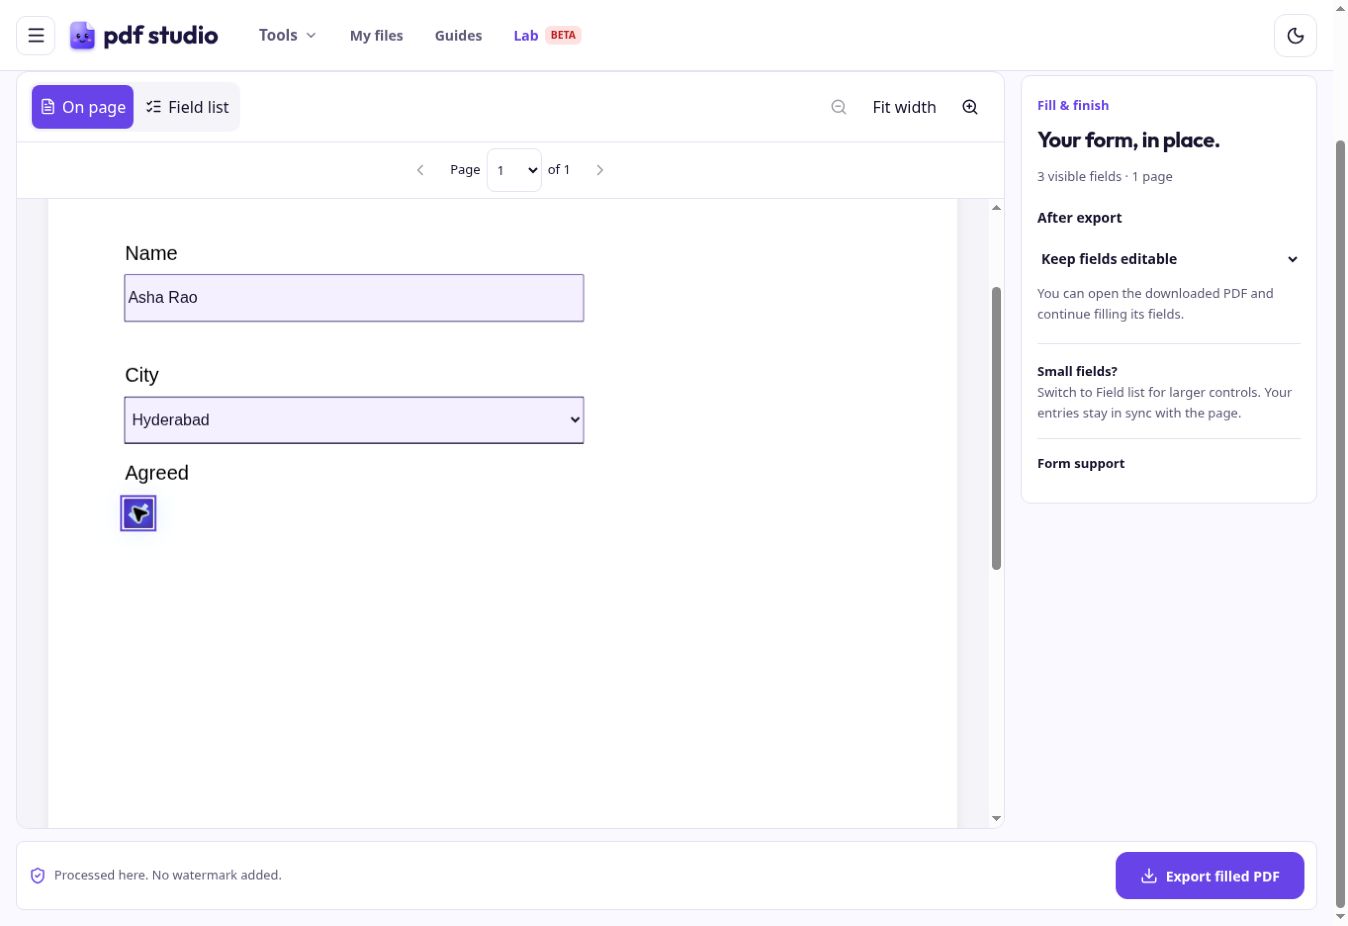Open the hamburger menu
Viewport: 1348px width, 926px height.
36,36
